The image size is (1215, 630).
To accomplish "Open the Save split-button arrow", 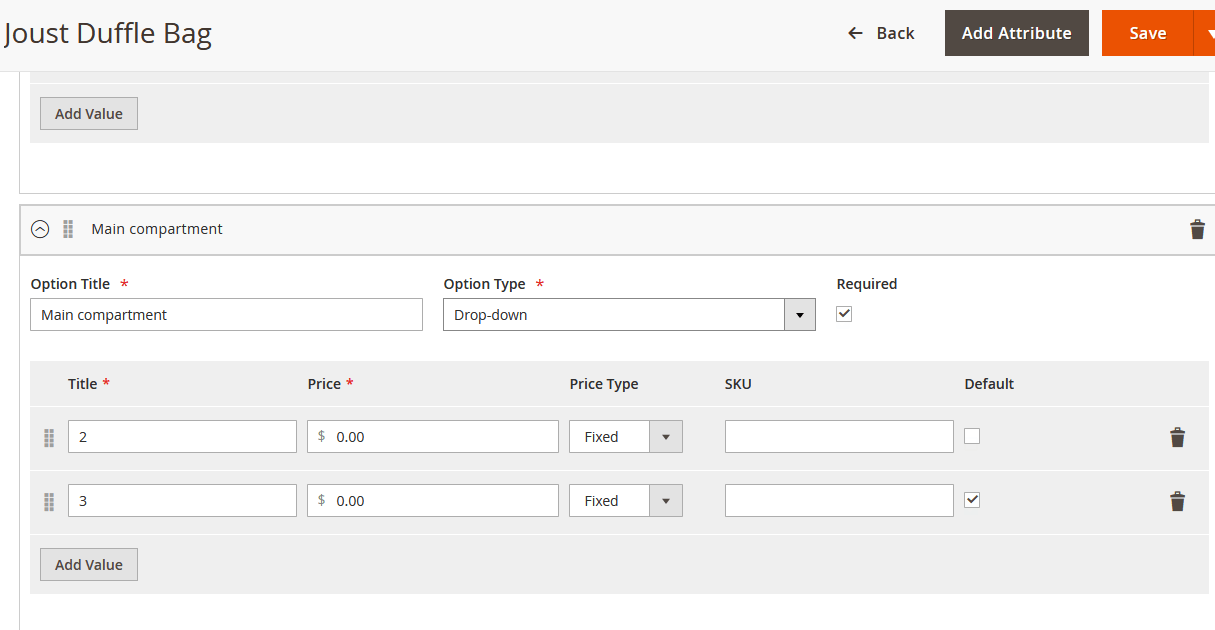I will [x=1210, y=32].
